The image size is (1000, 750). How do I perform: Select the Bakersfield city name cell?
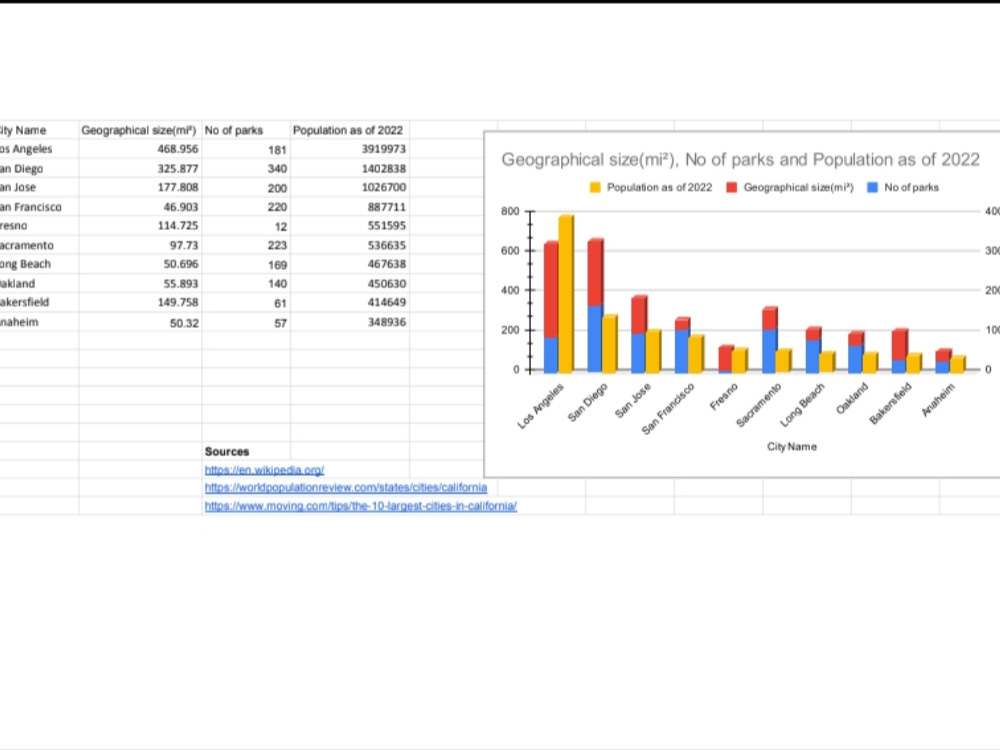(39, 302)
